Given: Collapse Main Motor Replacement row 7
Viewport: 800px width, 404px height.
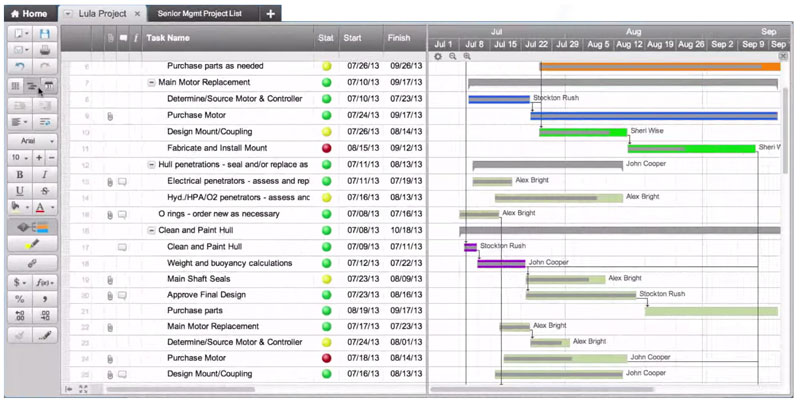Looking at the screenshot, I should tap(152, 83).
